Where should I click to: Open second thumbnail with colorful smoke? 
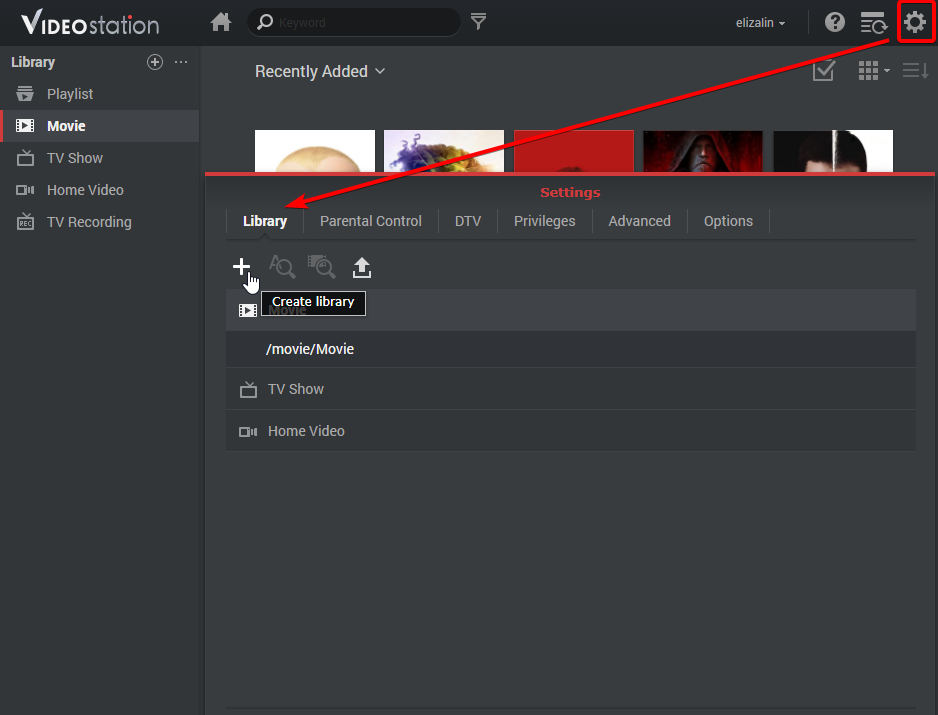pyautogui.click(x=444, y=151)
